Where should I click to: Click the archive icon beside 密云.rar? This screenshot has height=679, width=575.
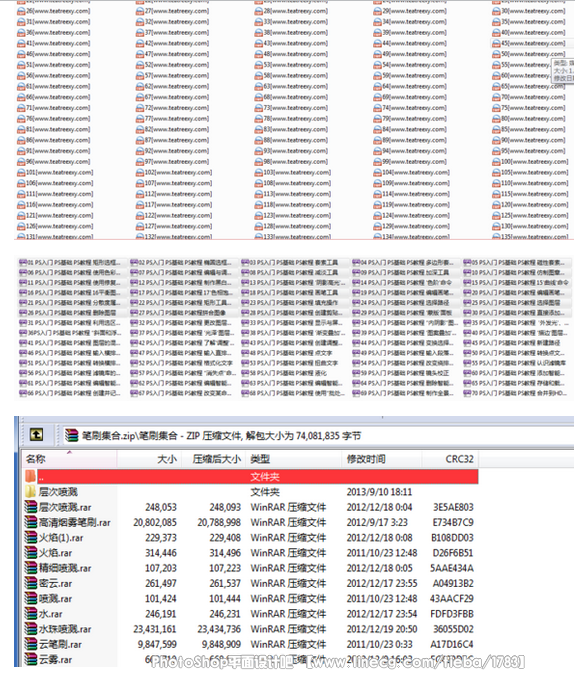pos(31,583)
